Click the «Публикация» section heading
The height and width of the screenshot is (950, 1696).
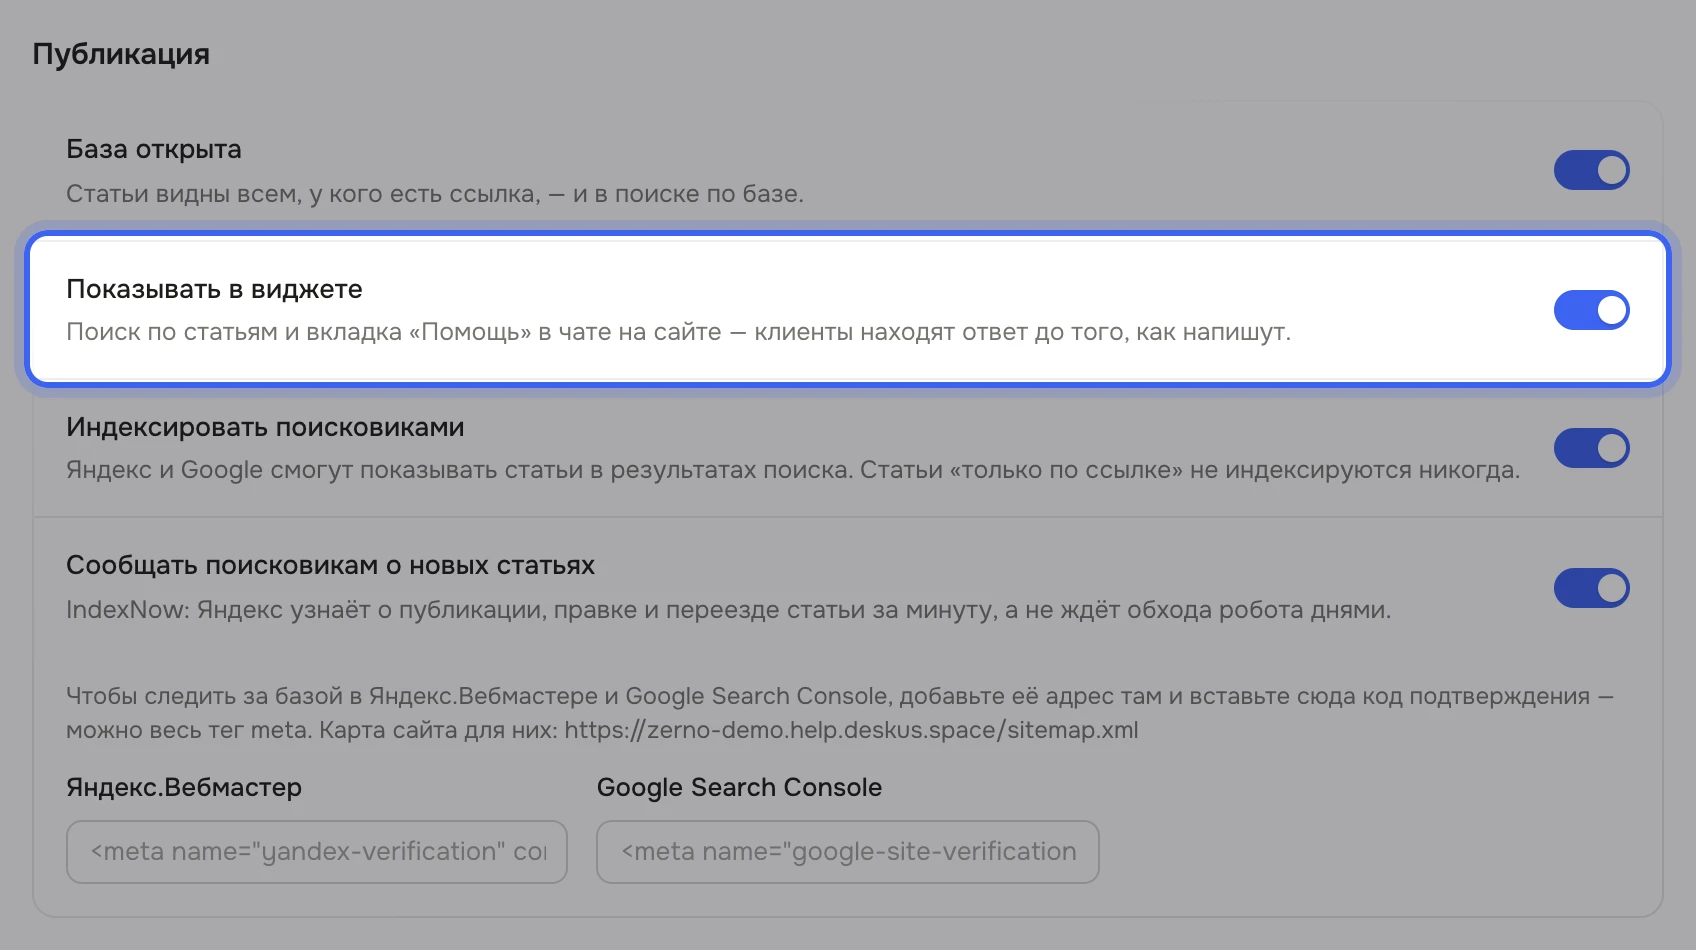tap(121, 54)
